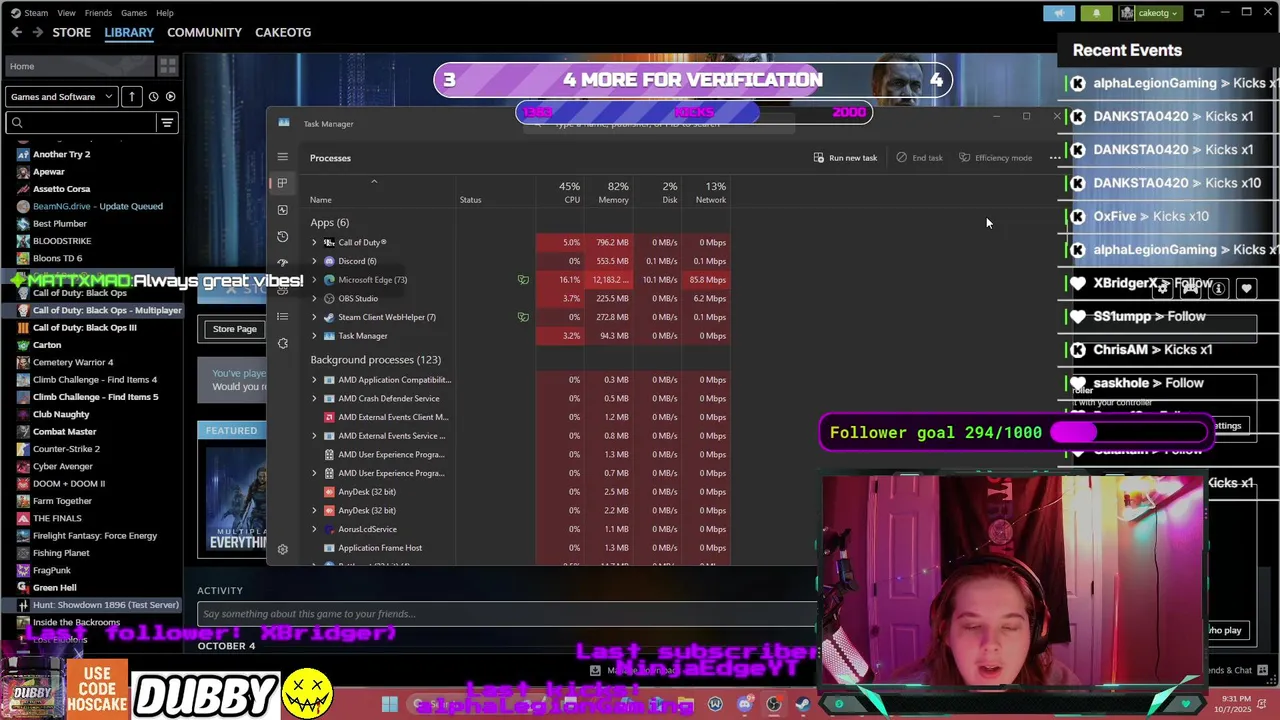1280x720 pixels.
Task: Focus Steam library search field
Action: [82, 123]
